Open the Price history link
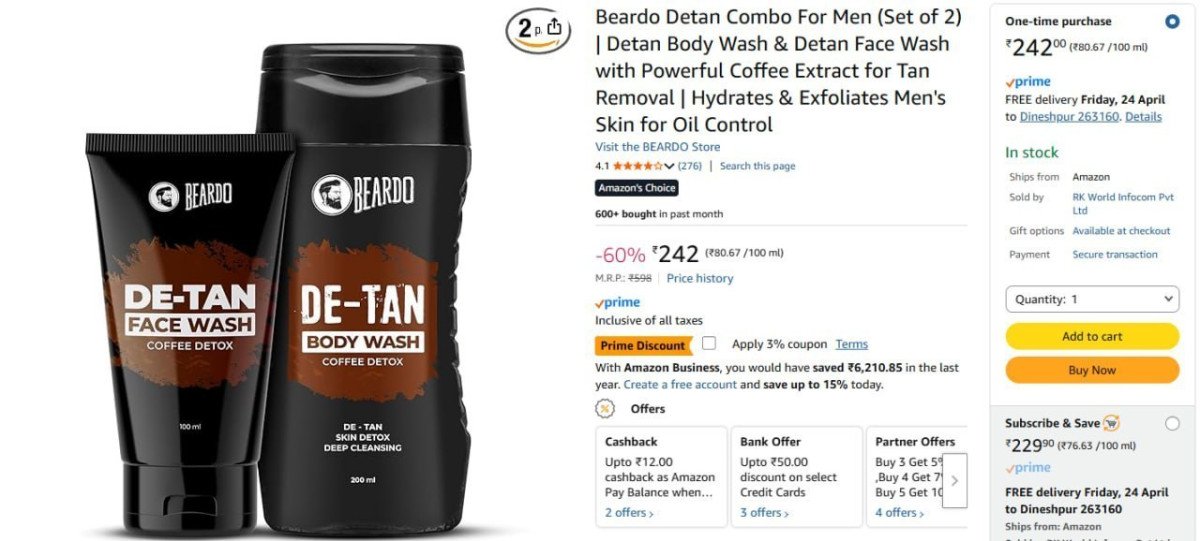 (700, 278)
